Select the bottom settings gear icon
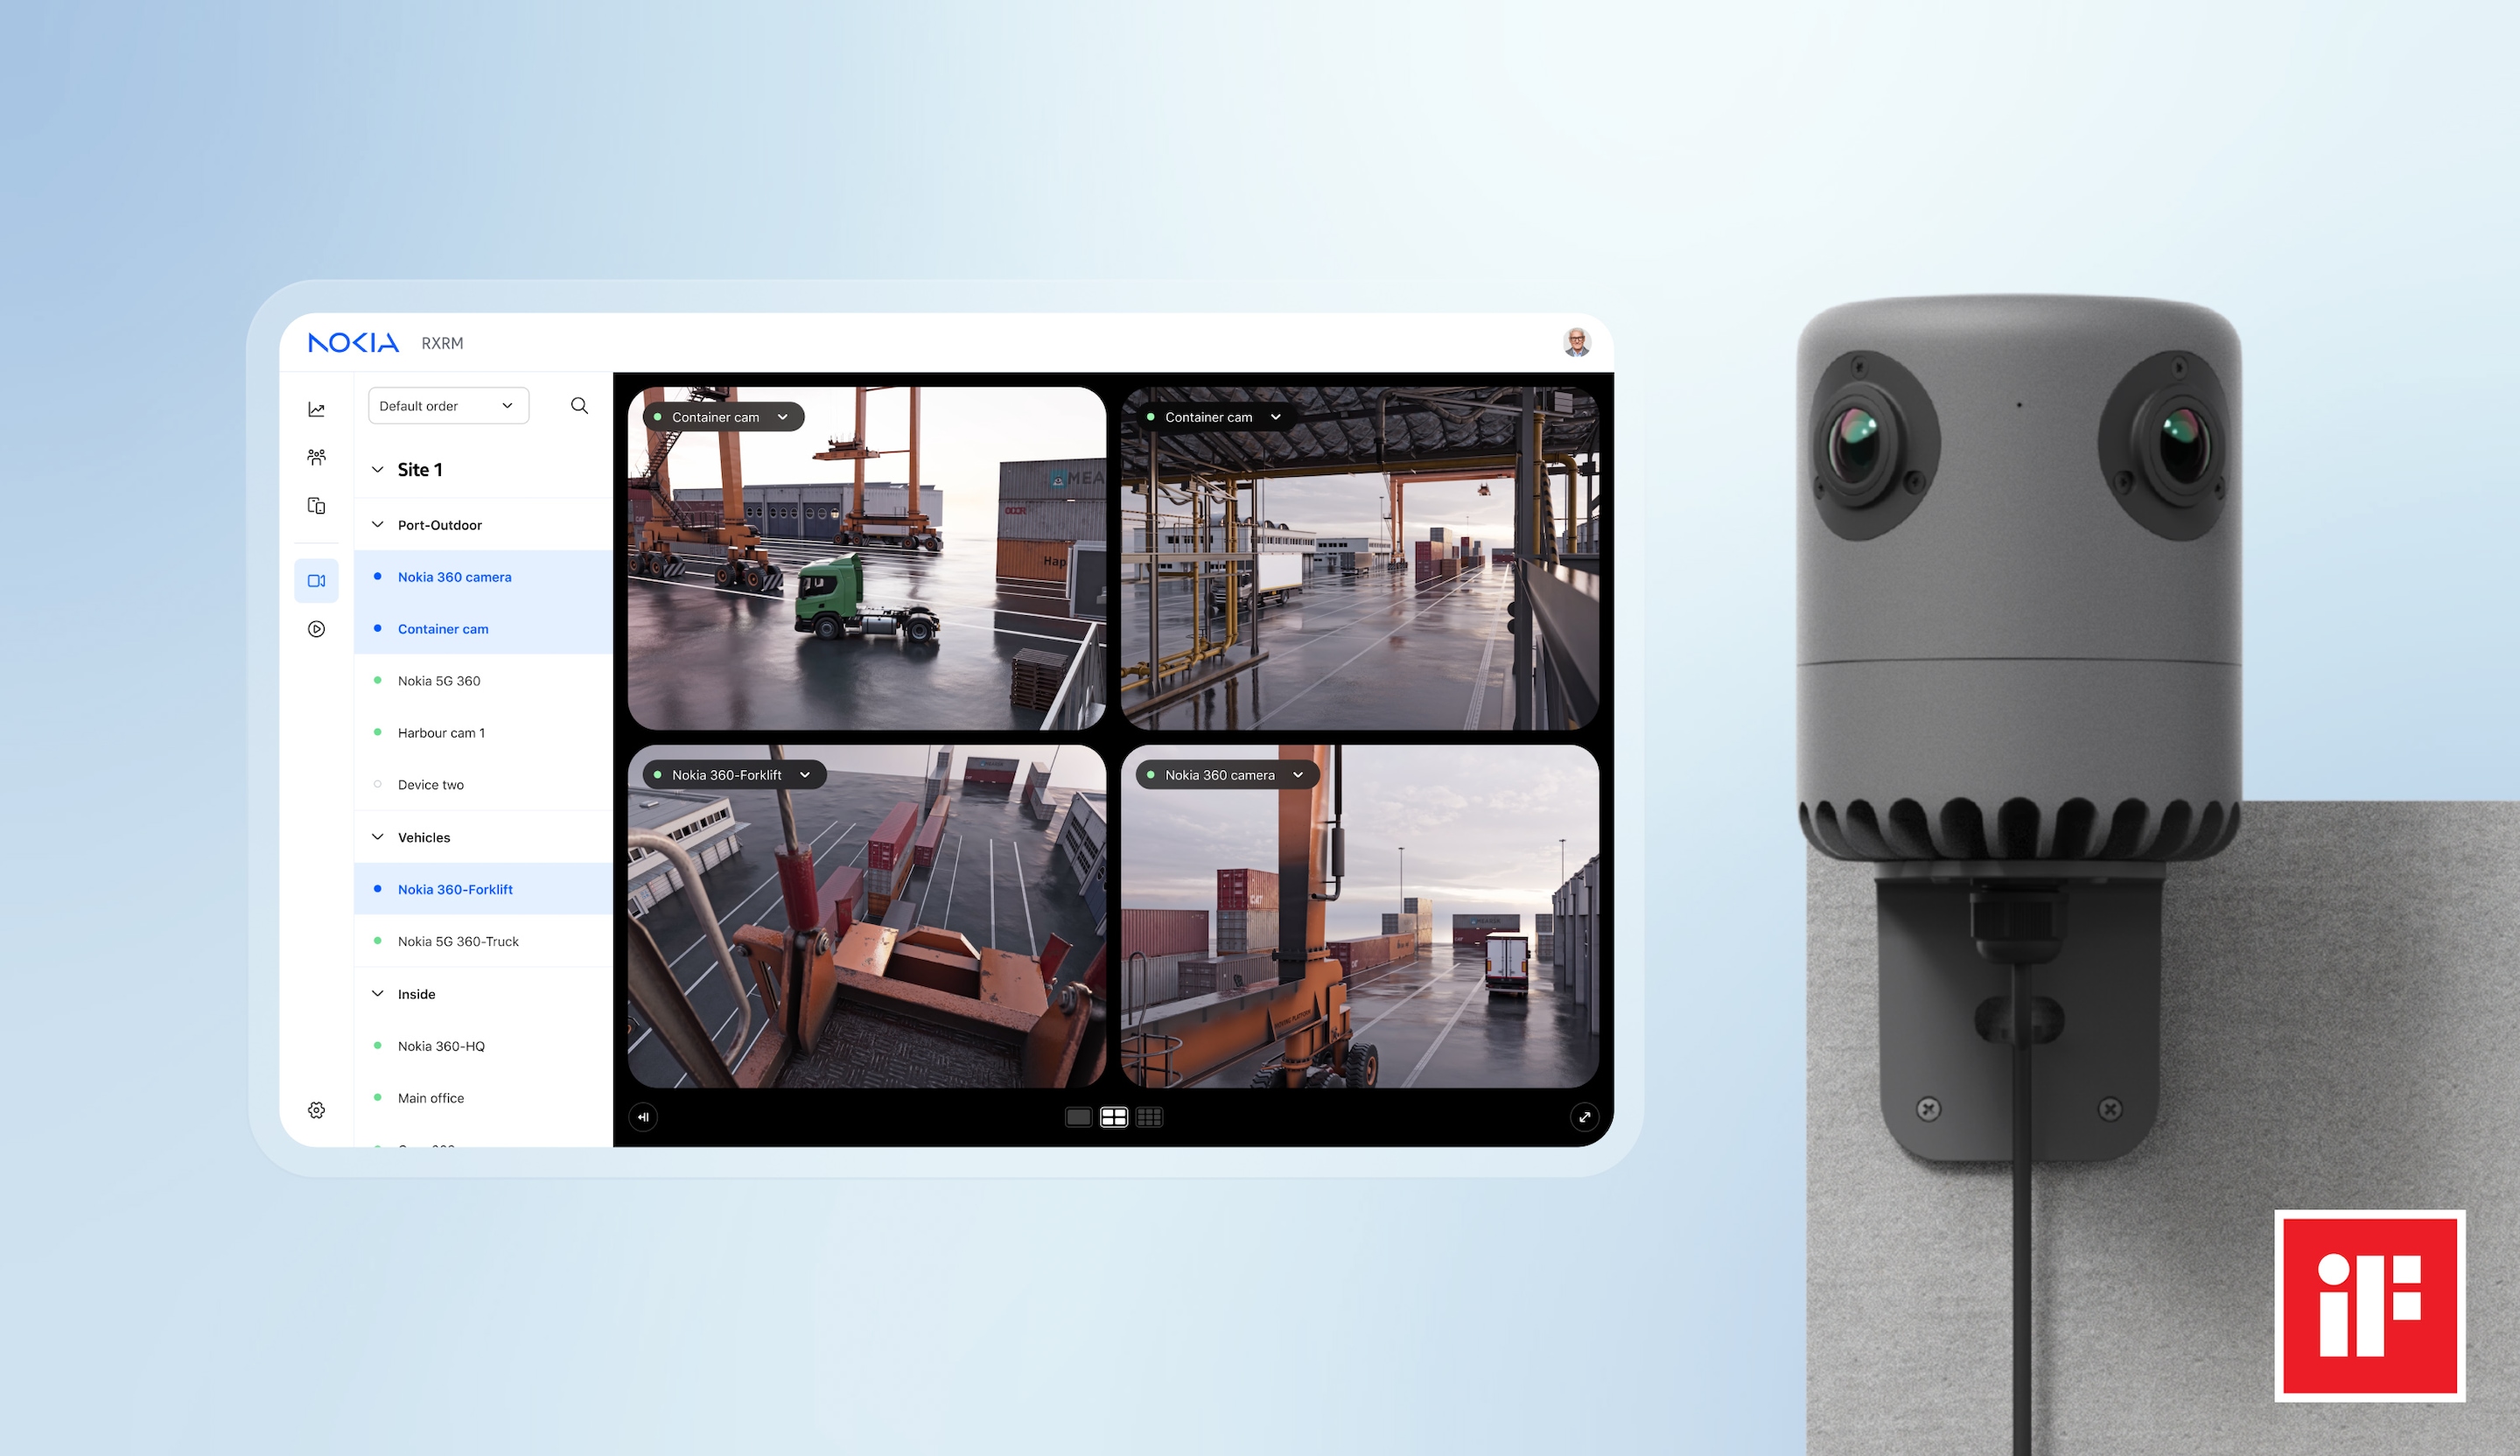2520x1456 pixels. pyautogui.click(x=317, y=1111)
